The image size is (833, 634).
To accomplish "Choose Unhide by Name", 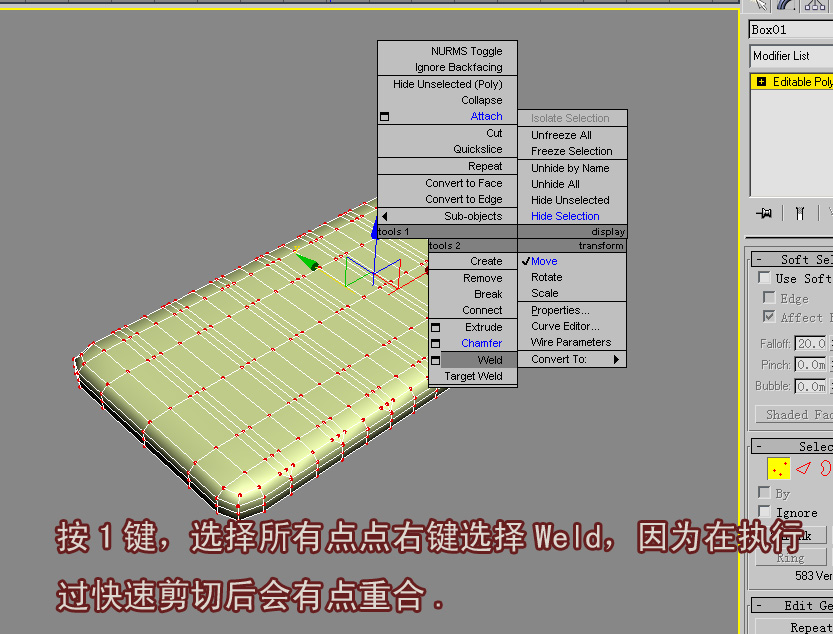I will 570,168.
